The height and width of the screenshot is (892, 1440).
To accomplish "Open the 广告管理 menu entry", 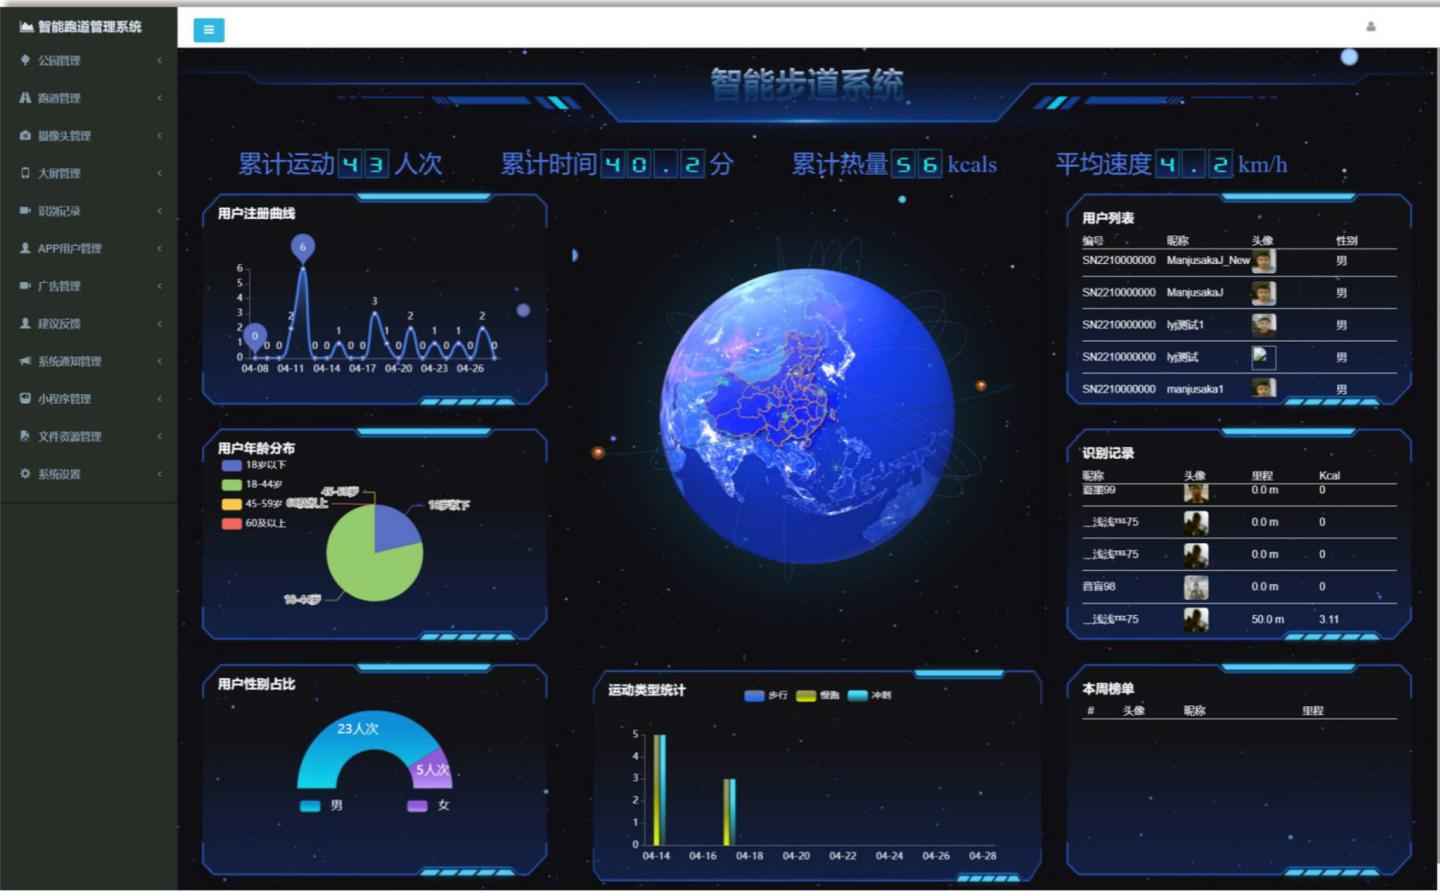I will [60, 286].
